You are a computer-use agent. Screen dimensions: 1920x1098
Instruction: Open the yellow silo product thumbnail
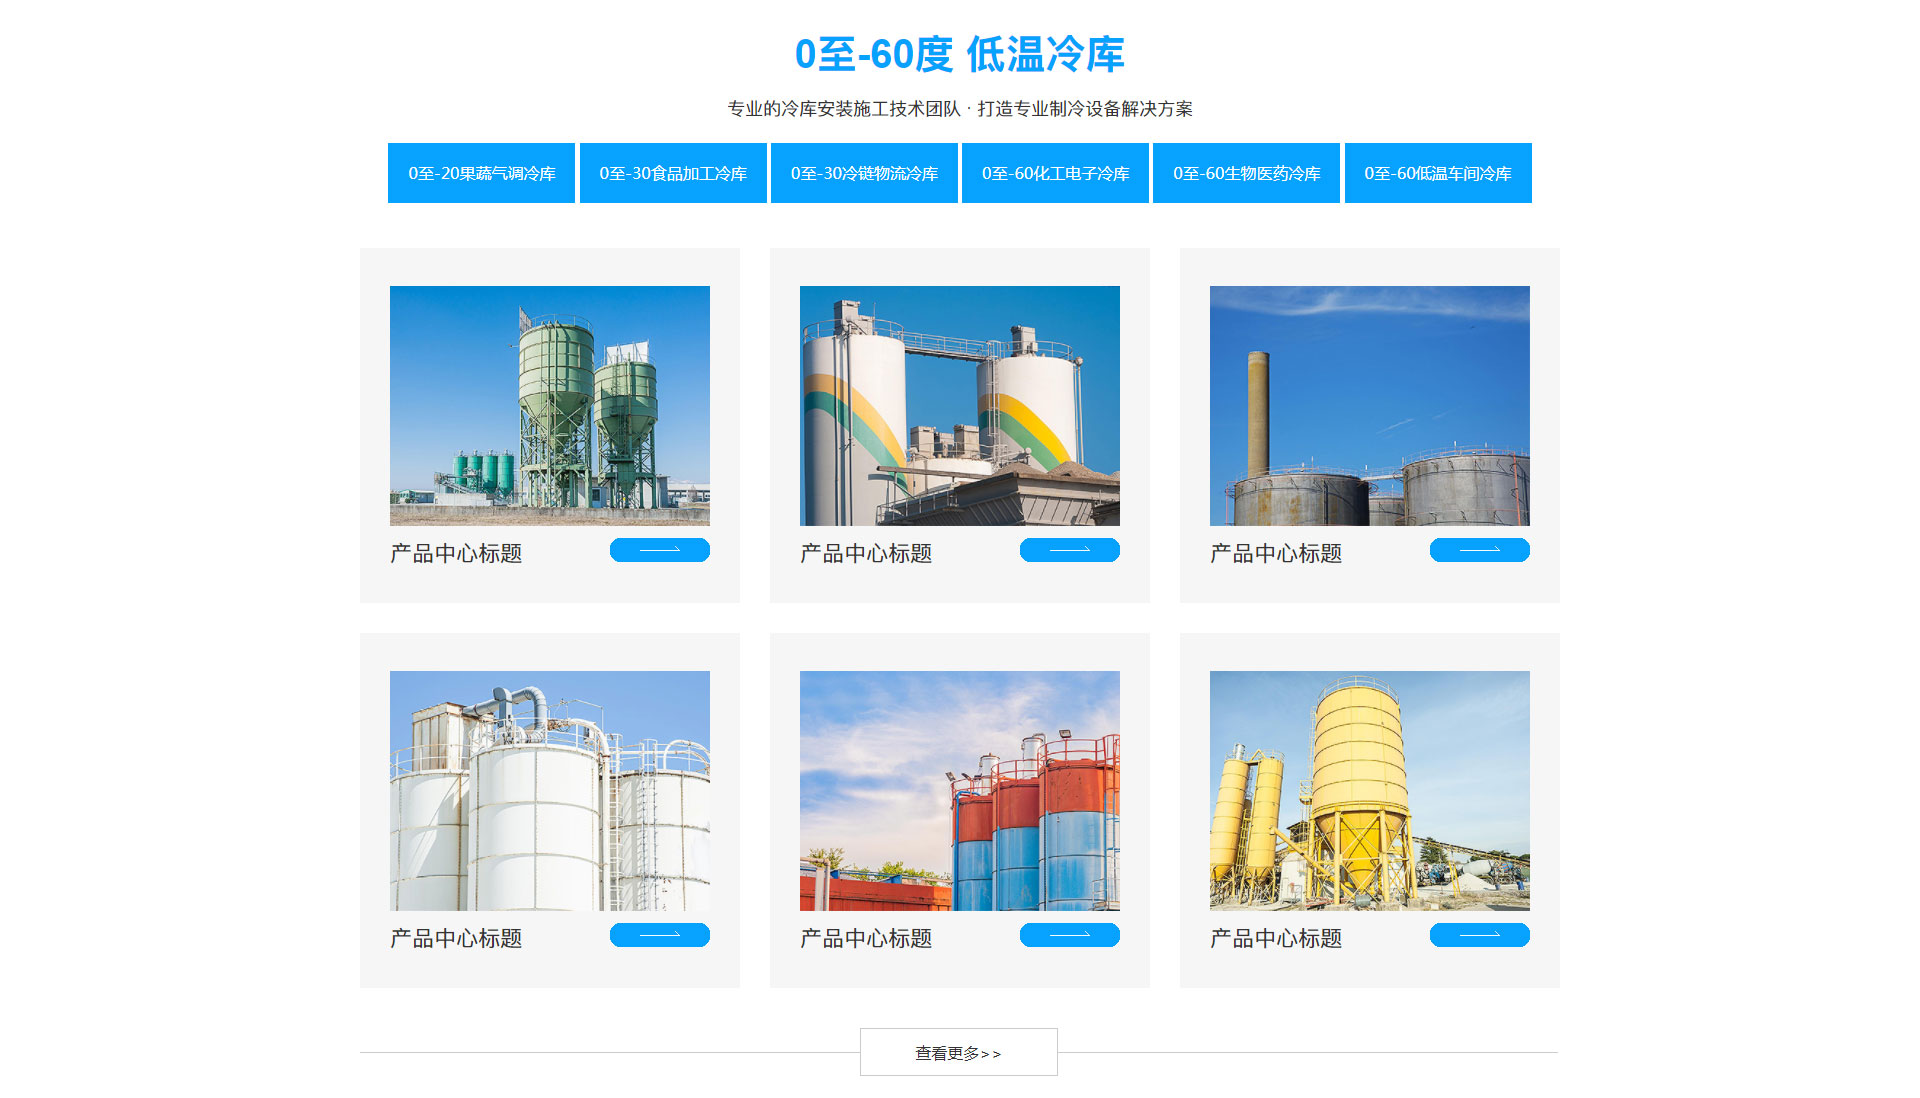coord(1370,790)
